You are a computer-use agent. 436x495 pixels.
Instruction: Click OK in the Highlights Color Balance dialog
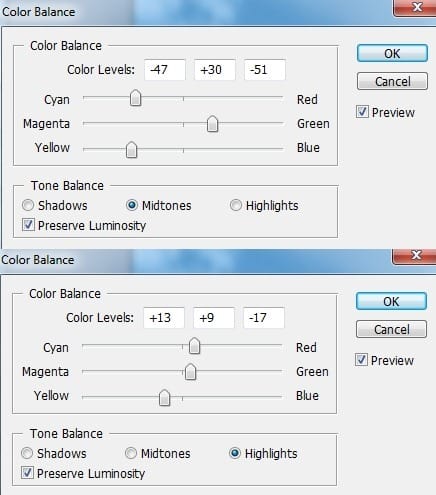pyautogui.click(x=391, y=301)
